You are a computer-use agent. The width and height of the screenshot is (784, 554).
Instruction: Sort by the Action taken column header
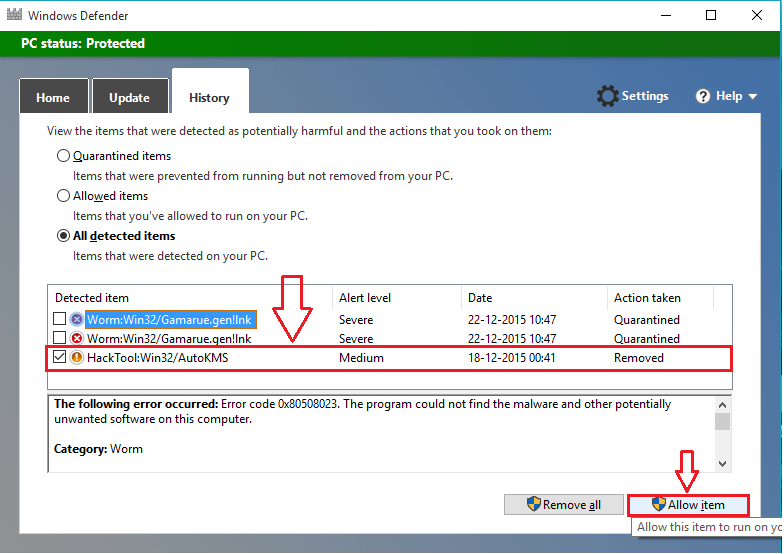pyautogui.click(x=648, y=298)
